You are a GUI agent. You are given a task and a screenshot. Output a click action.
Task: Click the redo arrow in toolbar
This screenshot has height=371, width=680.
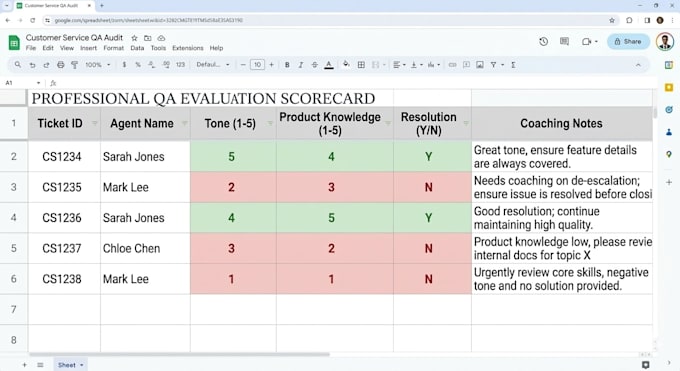[x=46, y=65]
